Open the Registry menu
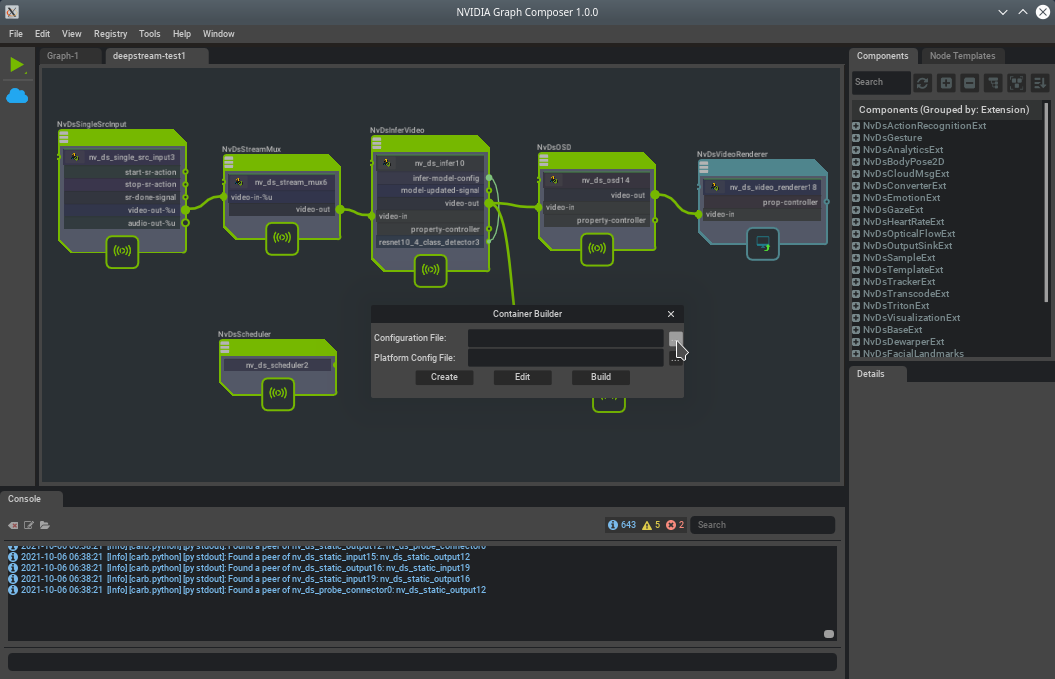 [110, 34]
